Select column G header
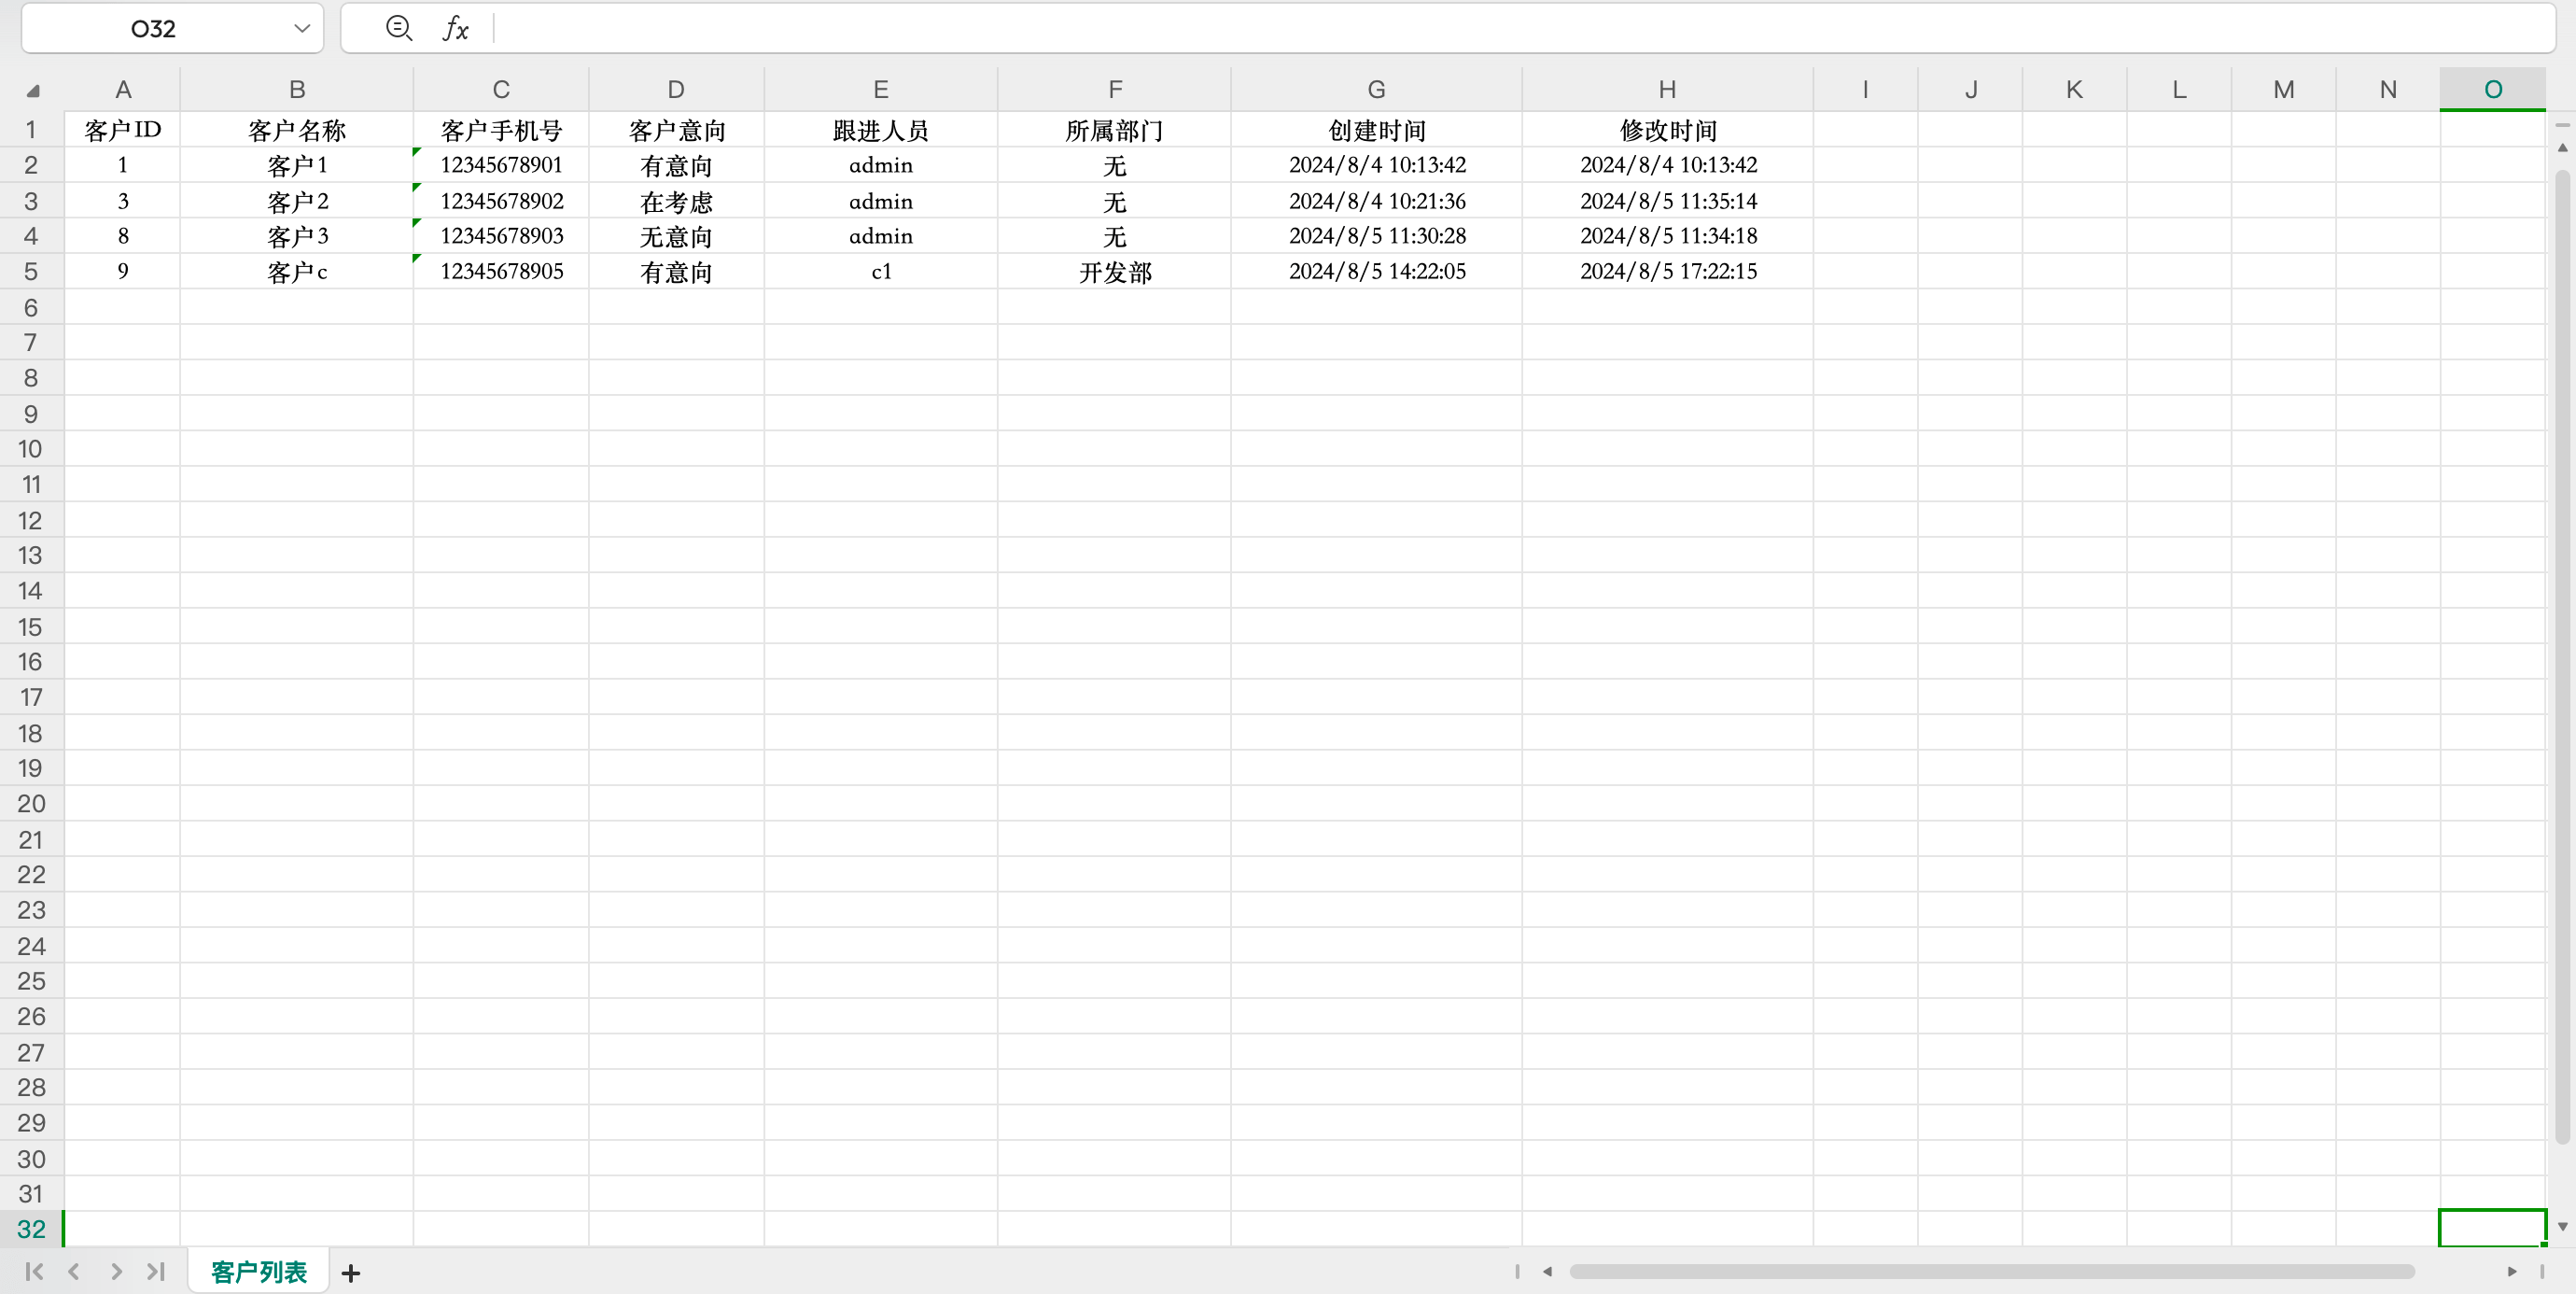Viewport: 2576px width, 1294px height. coord(1377,89)
